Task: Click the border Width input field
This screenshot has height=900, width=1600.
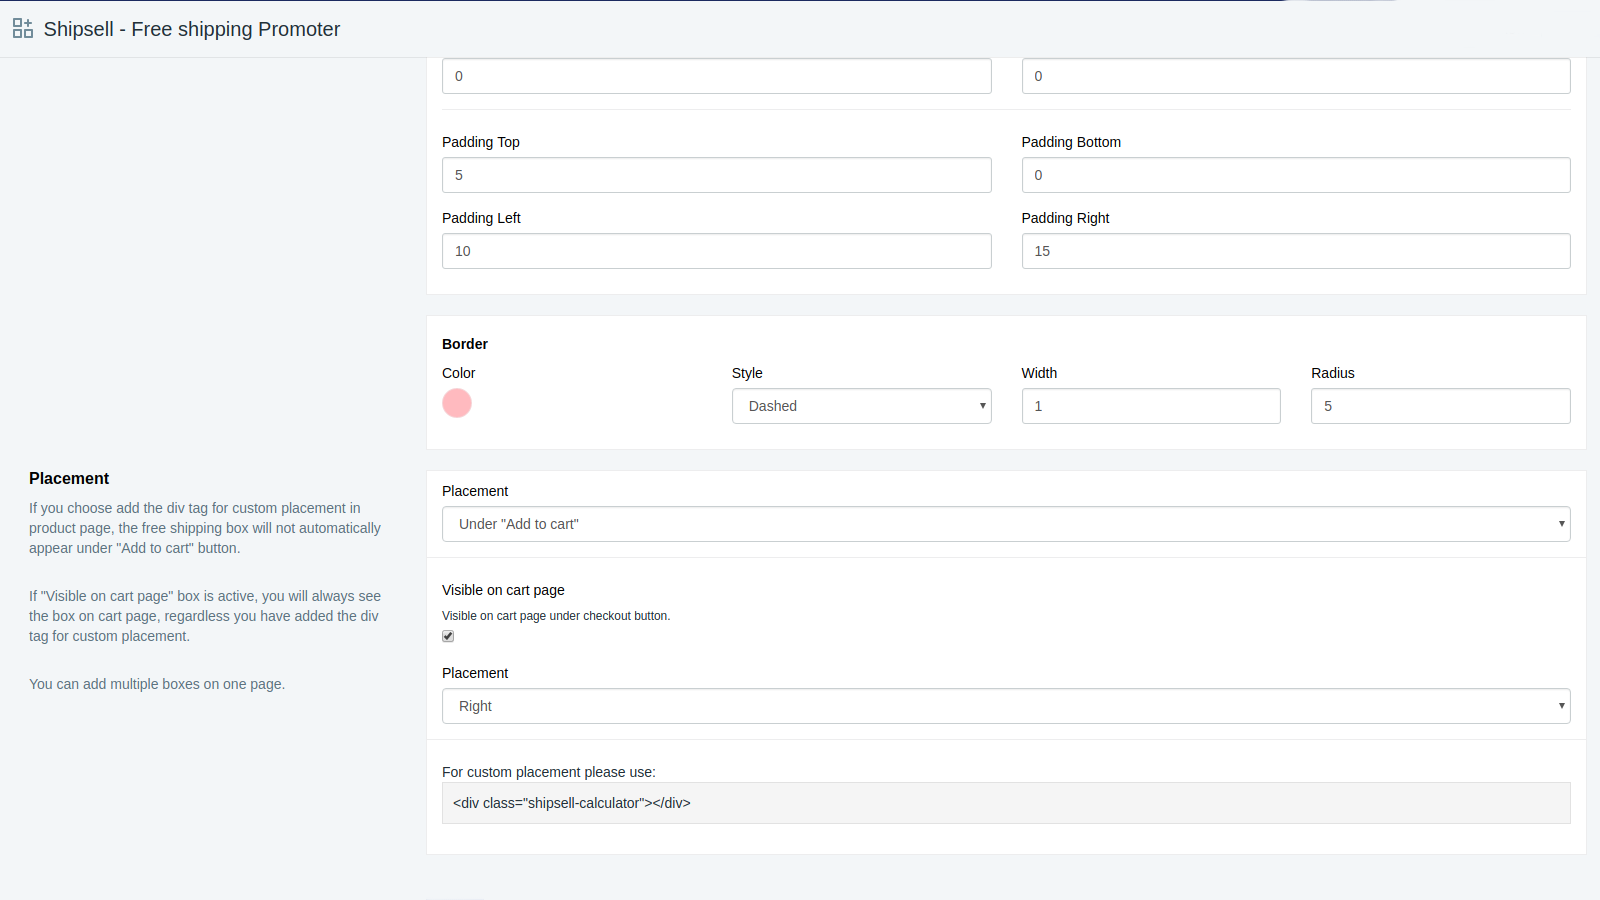Action: tap(1150, 406)
